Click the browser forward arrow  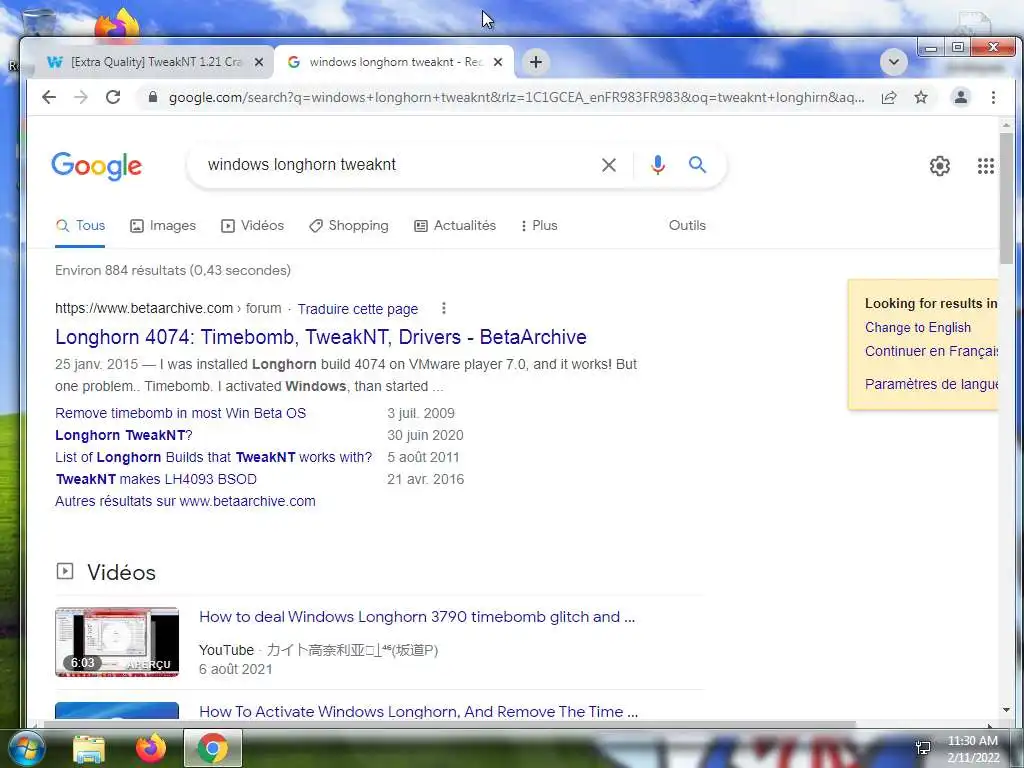[x=81, y=97]
